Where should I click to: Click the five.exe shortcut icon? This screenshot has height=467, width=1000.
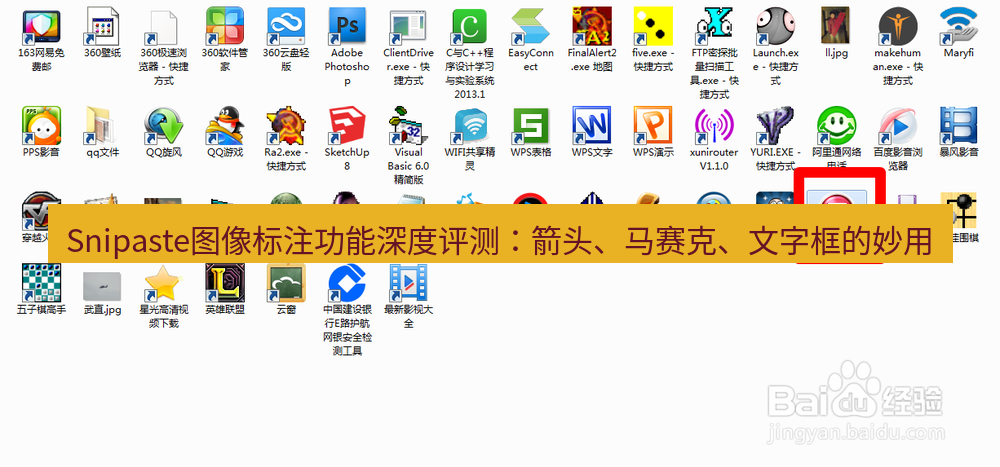654,27
